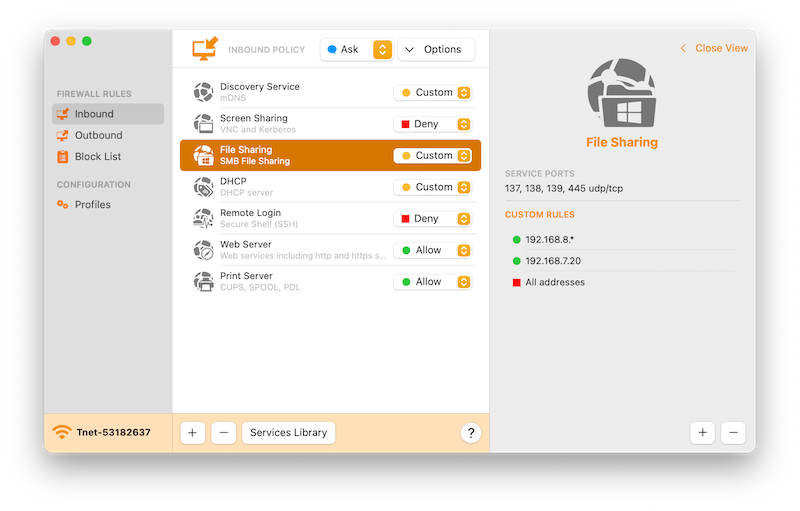The image size is (800, 511).
Task: Open the Inbound Policy Ask dropdown
Action: 357,49
